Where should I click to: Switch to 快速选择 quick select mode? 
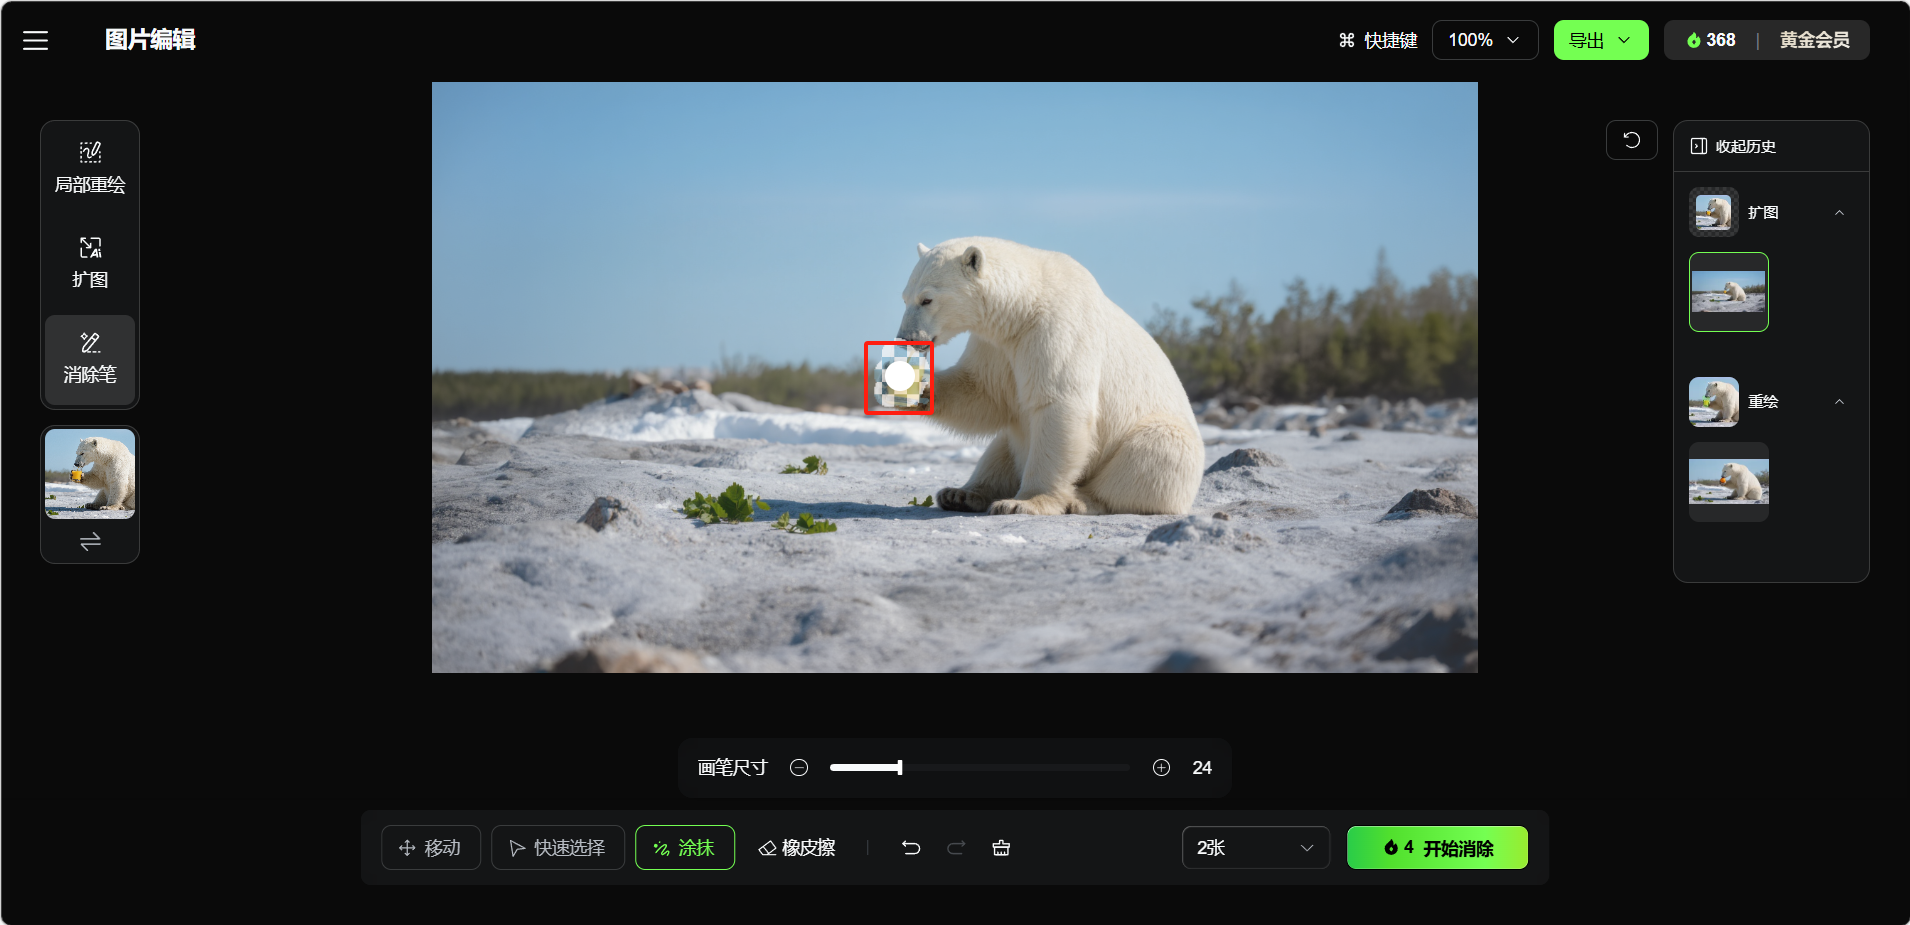pyautogui.click(x=558, y=848)
